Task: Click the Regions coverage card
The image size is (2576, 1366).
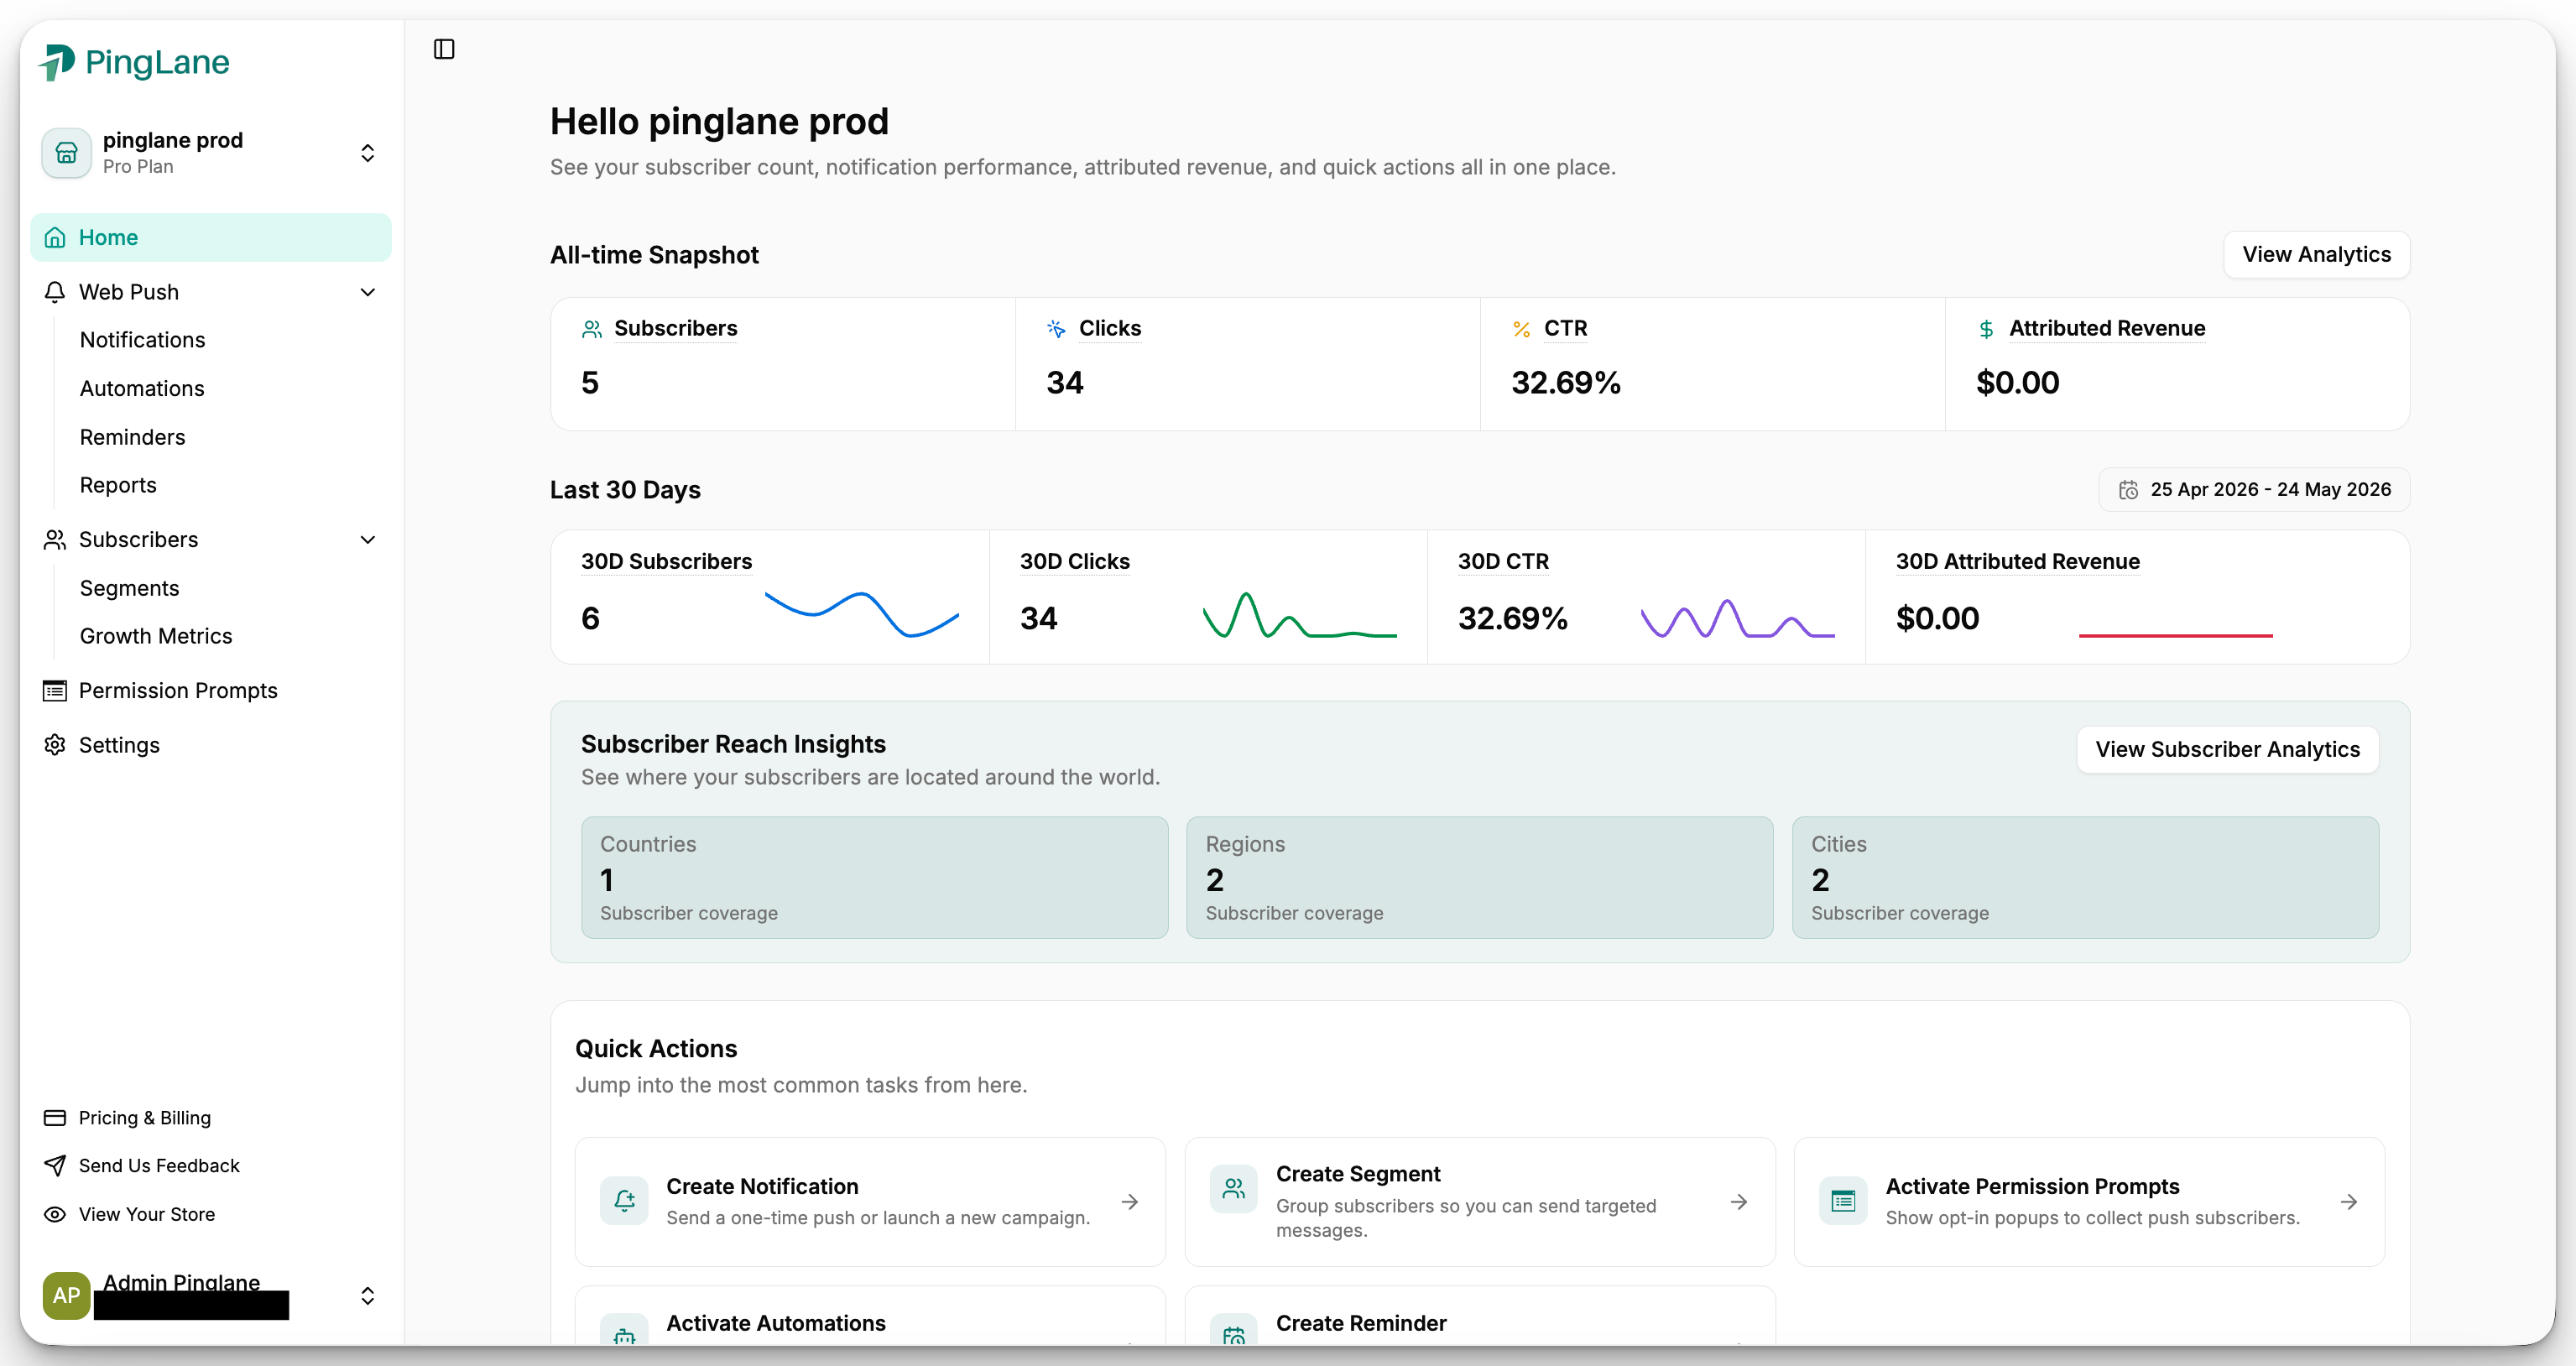Action: click(1480, 878)
